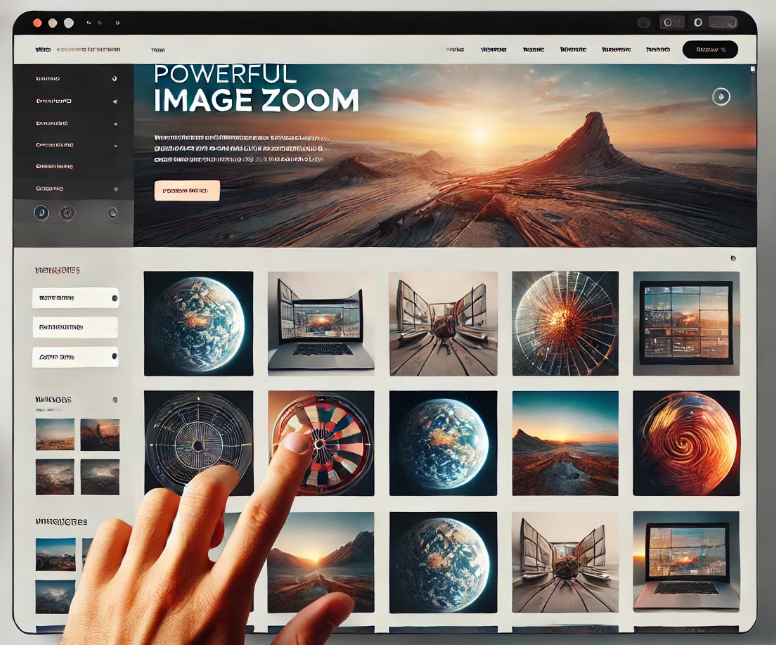Open the second link in the top navigation
The height and width of the screenshot is (645, 776).
pos(493,50)
